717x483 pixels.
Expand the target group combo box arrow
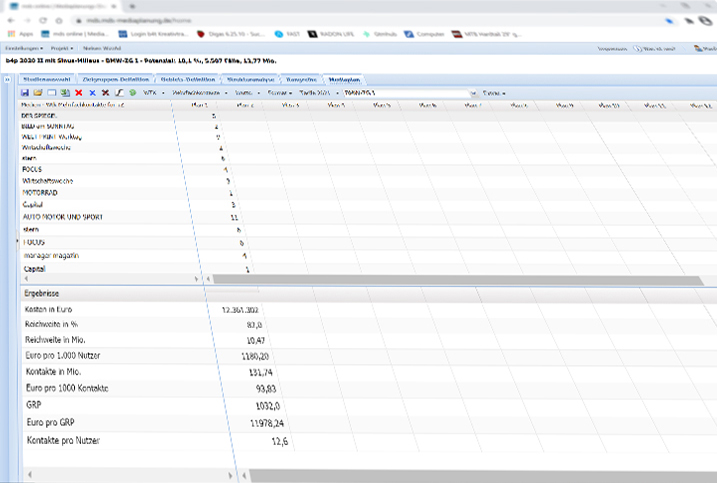pyautogui.click(x=473, y=93)
